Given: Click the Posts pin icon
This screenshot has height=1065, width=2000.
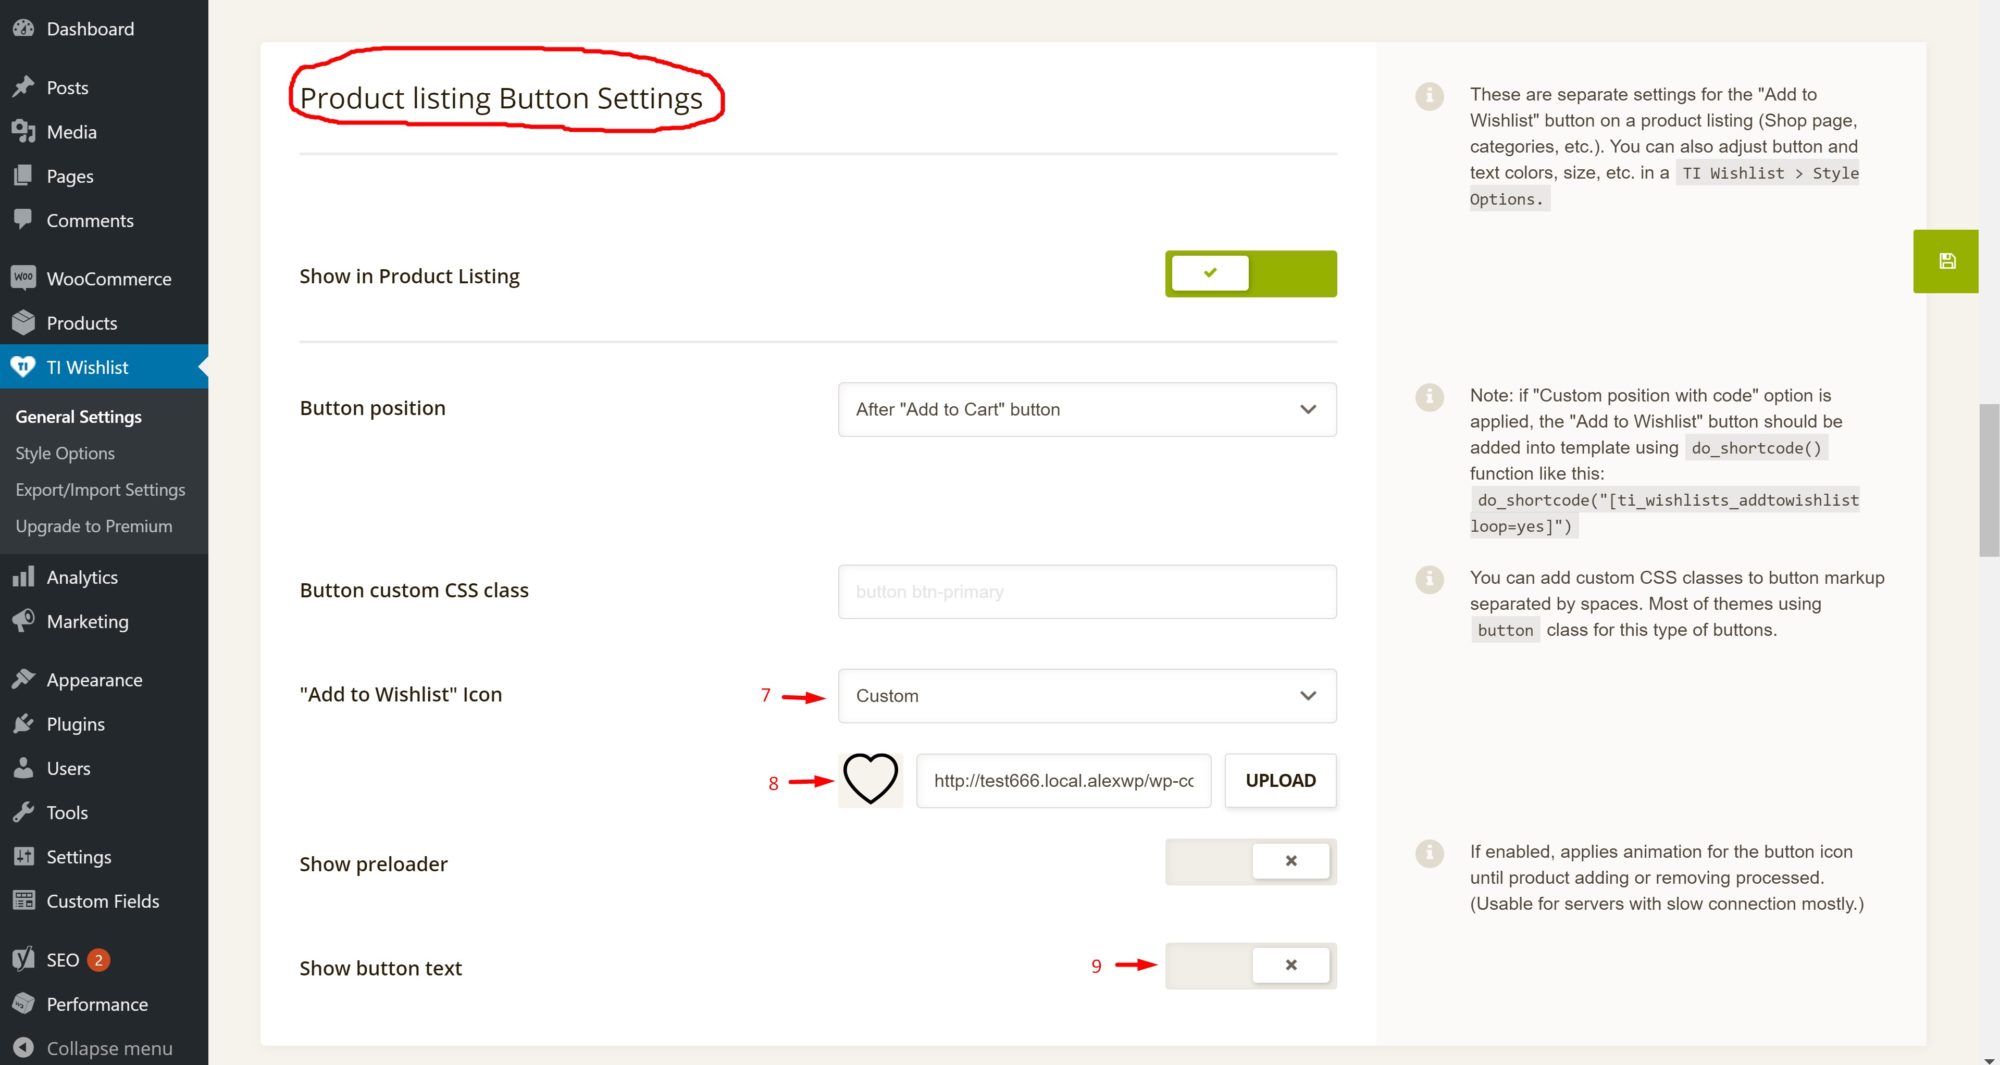Looking at the screenshot, I should click(x=23, y=87).
